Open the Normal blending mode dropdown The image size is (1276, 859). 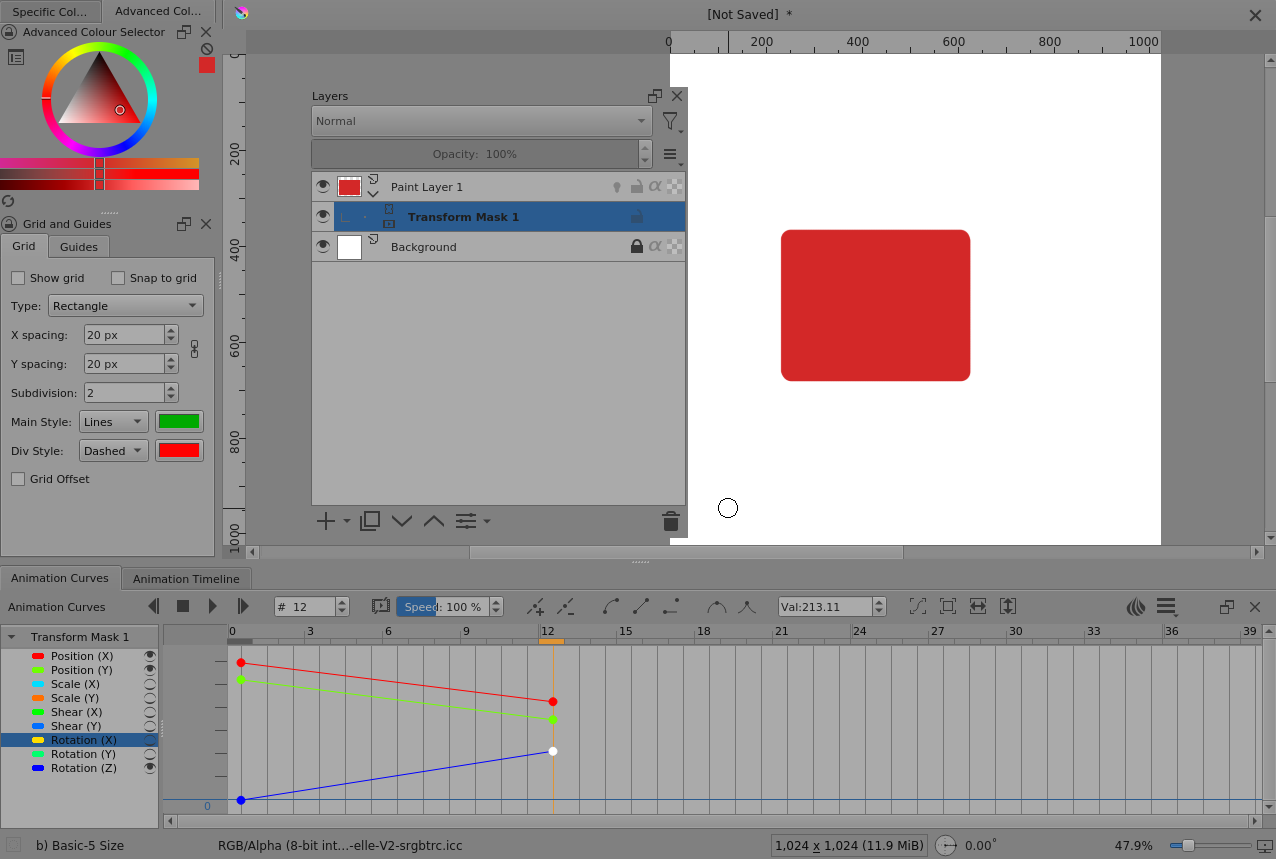[481, 121]
